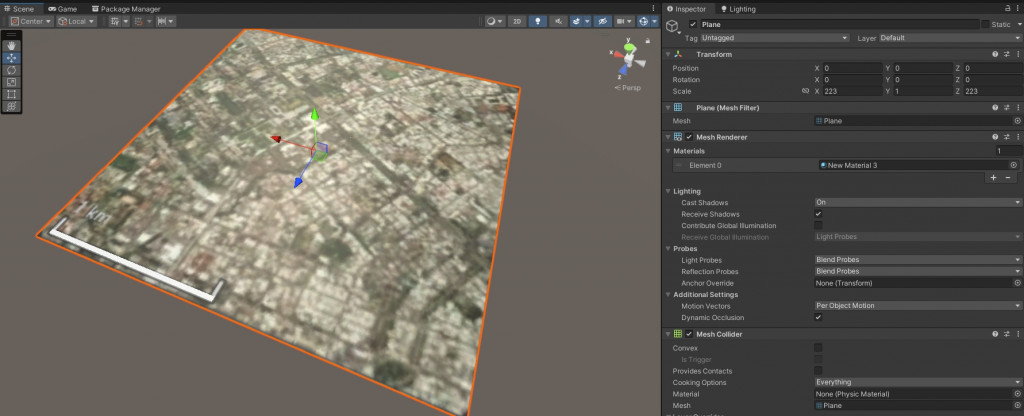Image resolution: width=1024 pixels, height=416 pixels.
Task: Lock the scene orientation gizmo rotation
Action: 647,40
